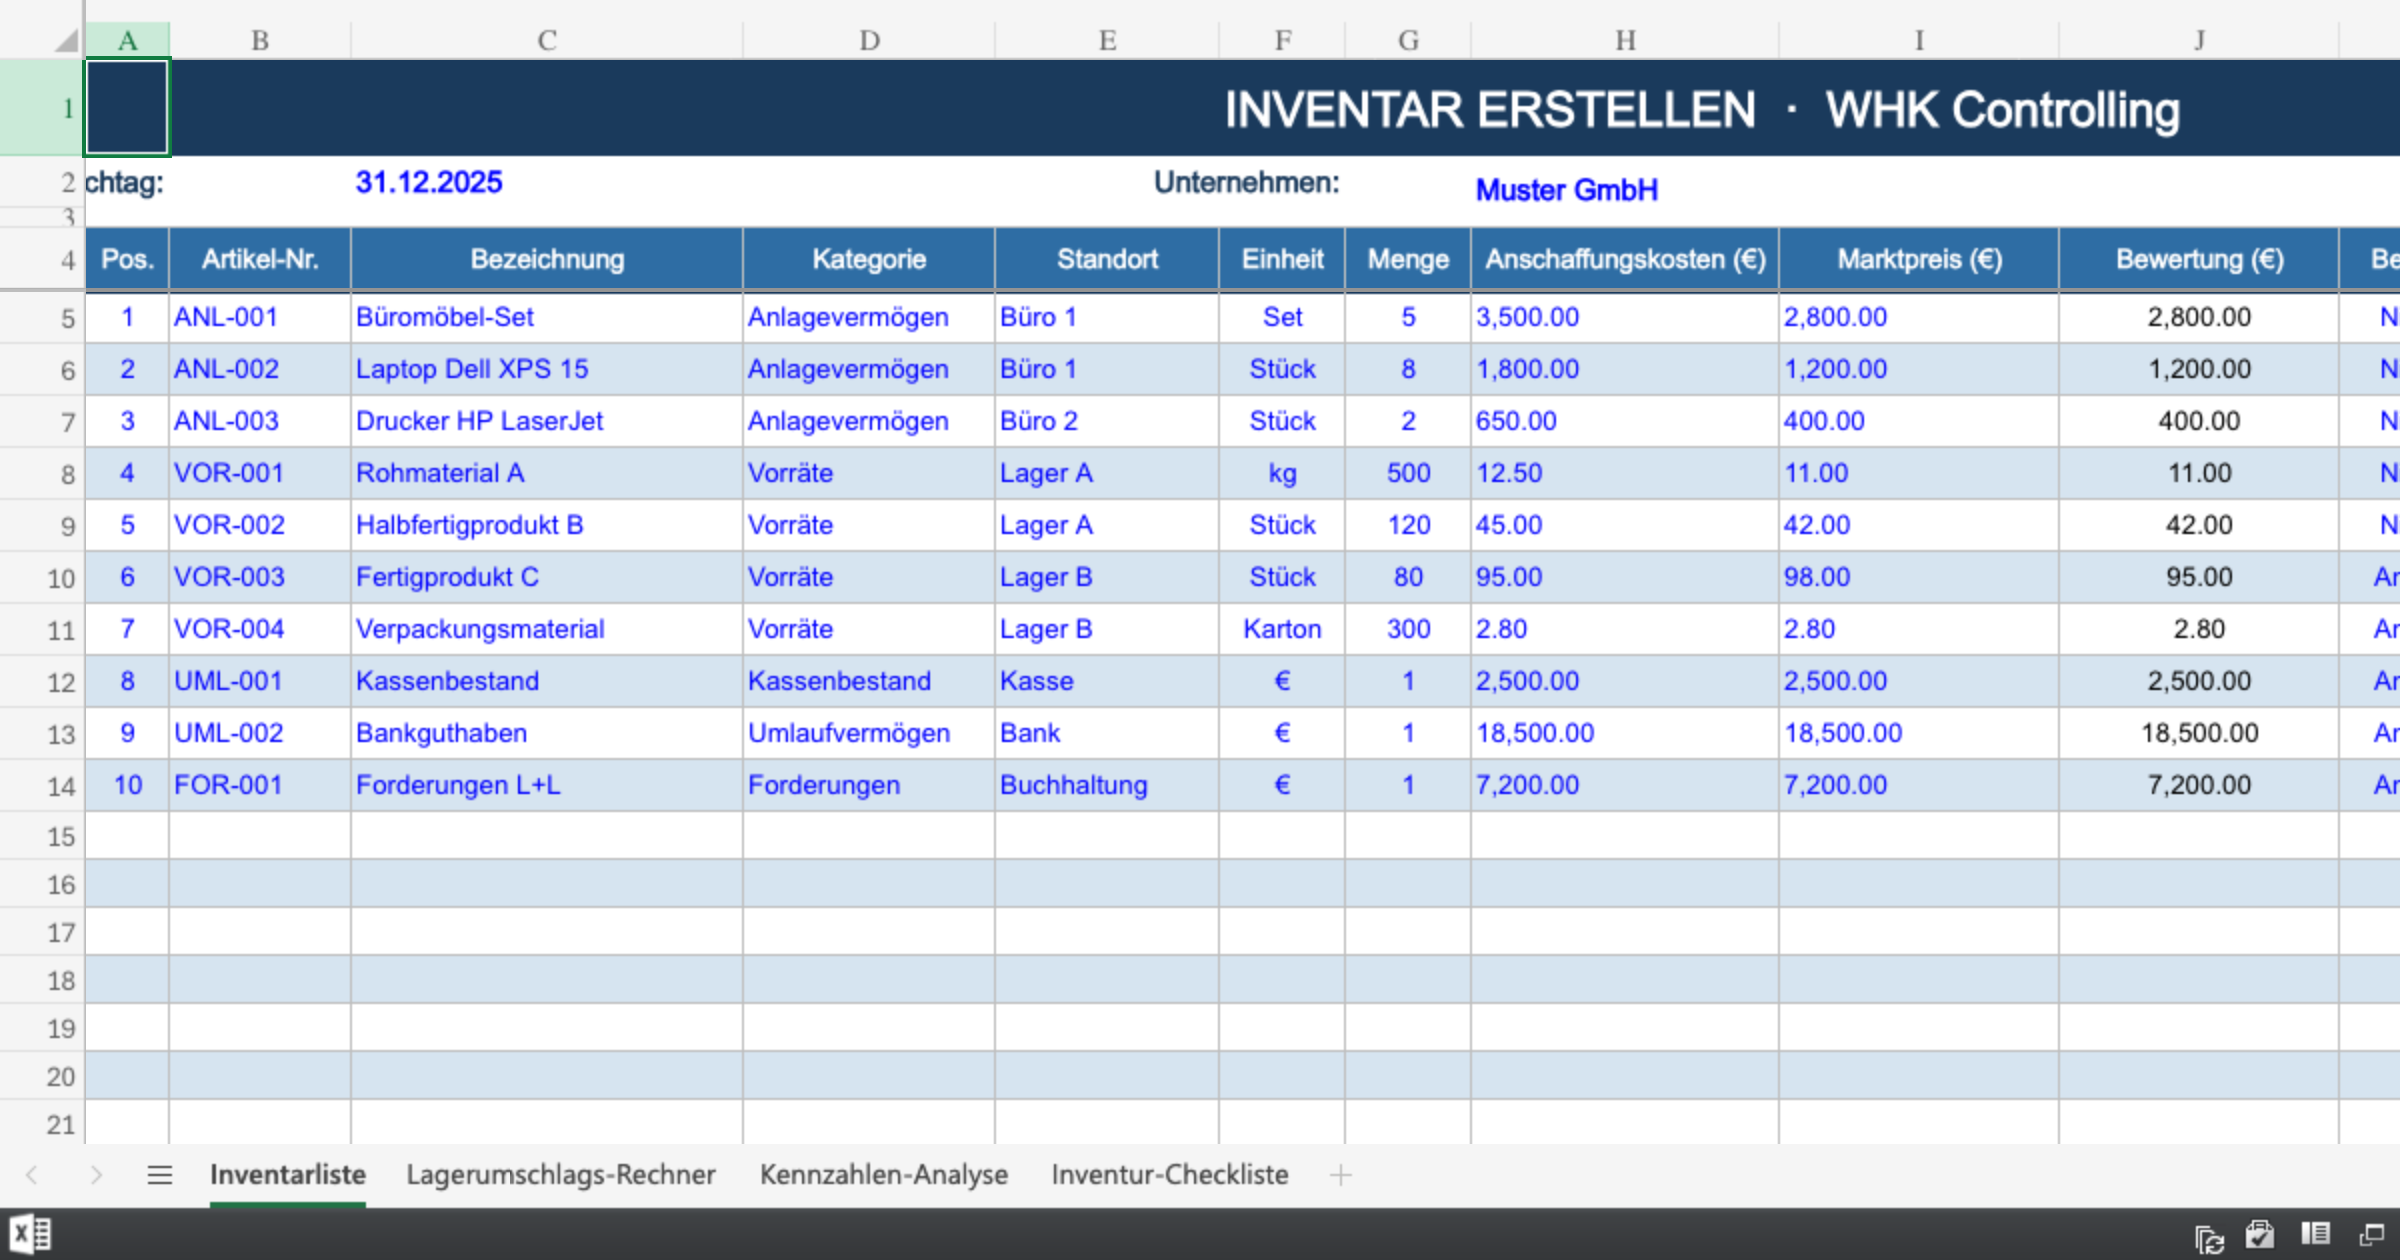Screen dimensions: 2400x1260
Task: Click the Einheit column heading
Action: tap(1282, 259)
